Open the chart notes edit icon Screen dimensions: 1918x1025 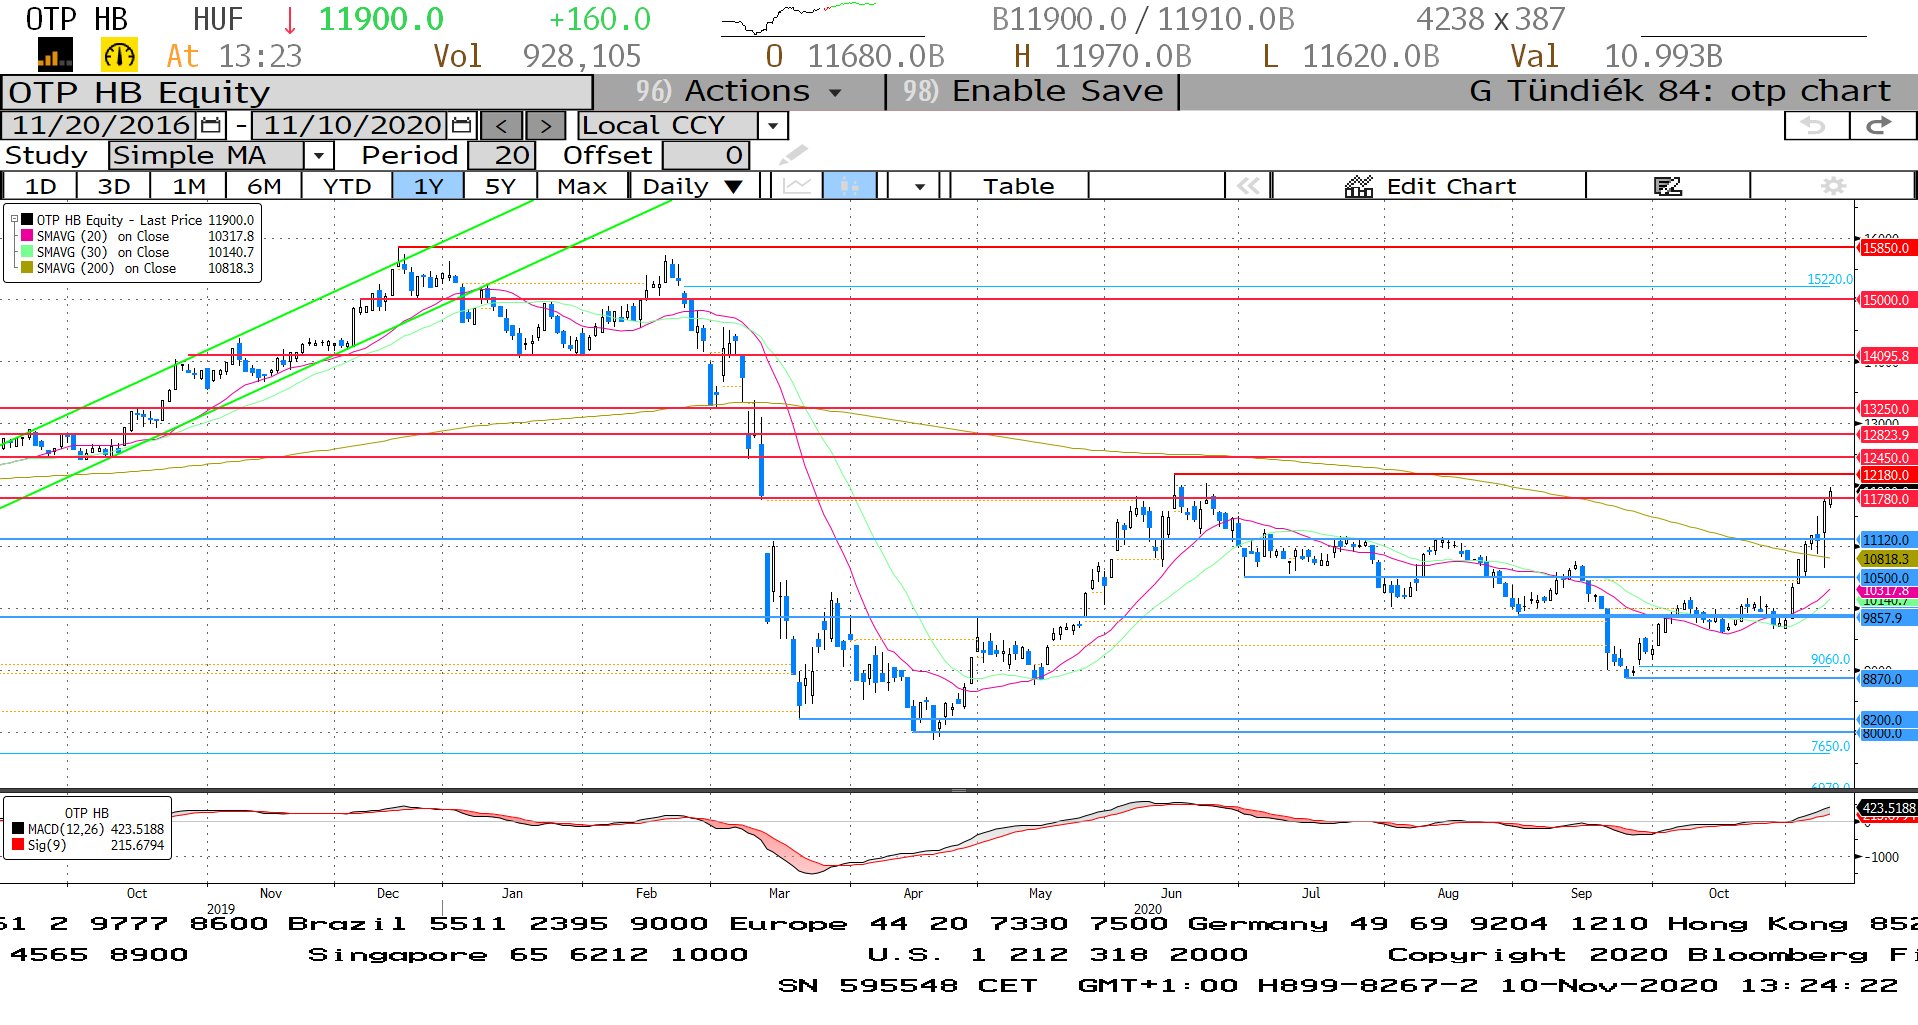click(1667, 186)
